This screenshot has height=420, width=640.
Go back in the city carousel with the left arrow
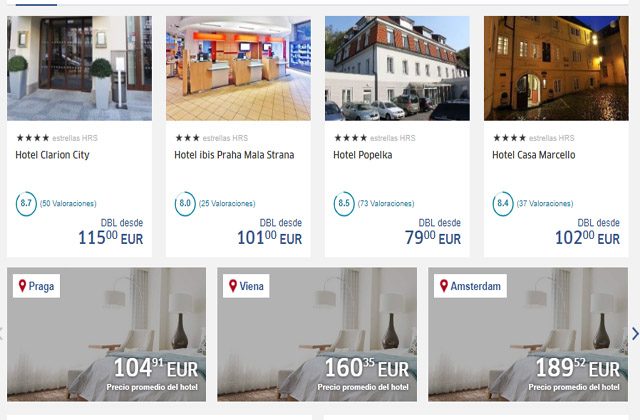click(x=2, y=334)
